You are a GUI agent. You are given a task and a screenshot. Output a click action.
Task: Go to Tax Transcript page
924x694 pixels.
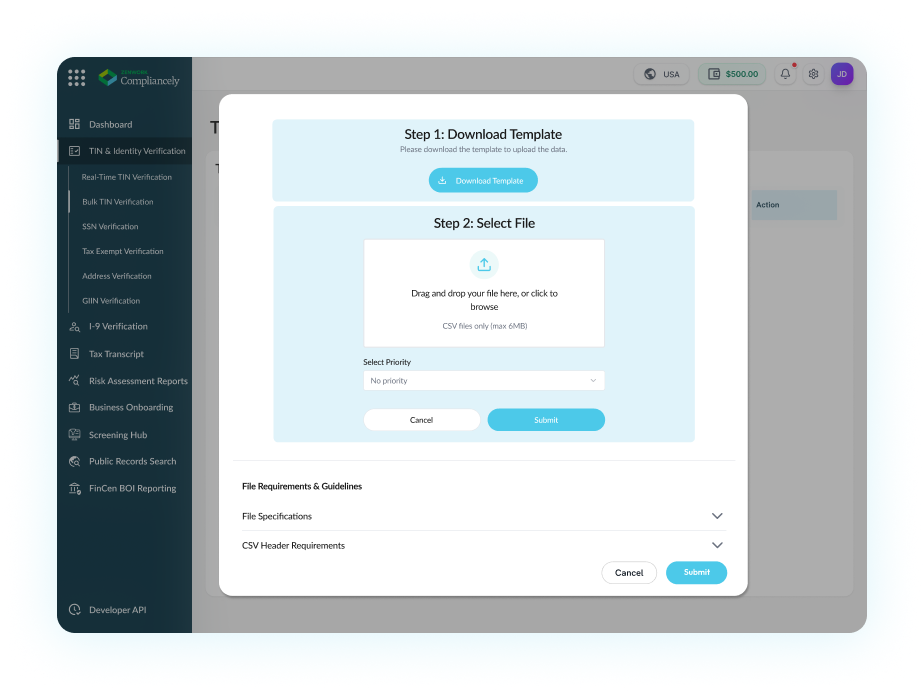[x=116, y=354]
